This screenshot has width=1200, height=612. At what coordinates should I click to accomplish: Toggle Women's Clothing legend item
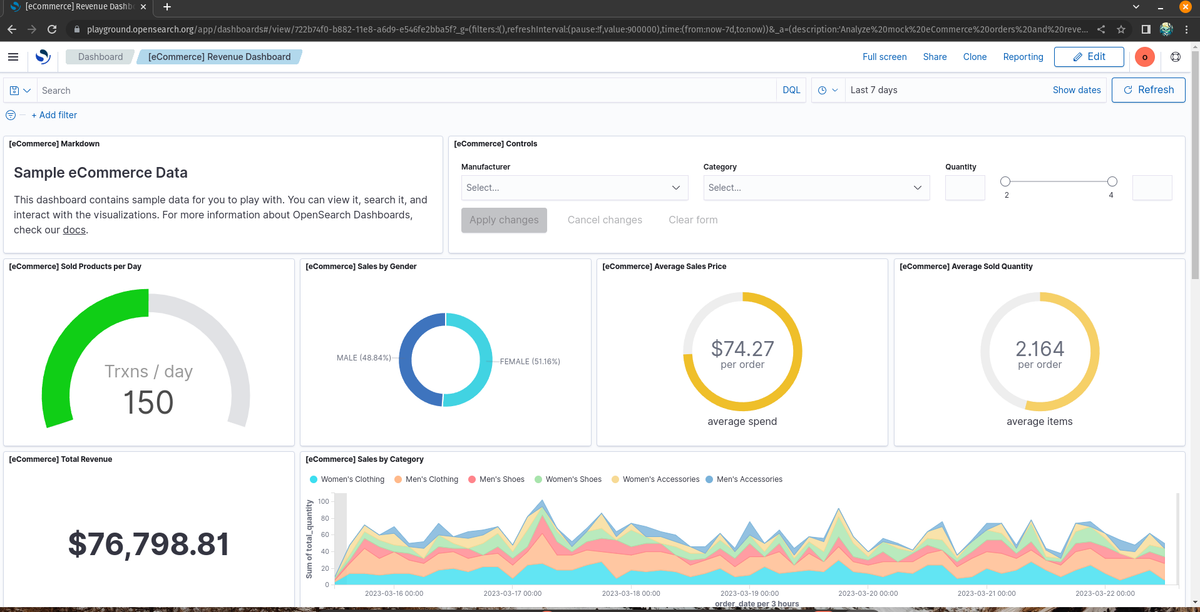pos(347,479)
